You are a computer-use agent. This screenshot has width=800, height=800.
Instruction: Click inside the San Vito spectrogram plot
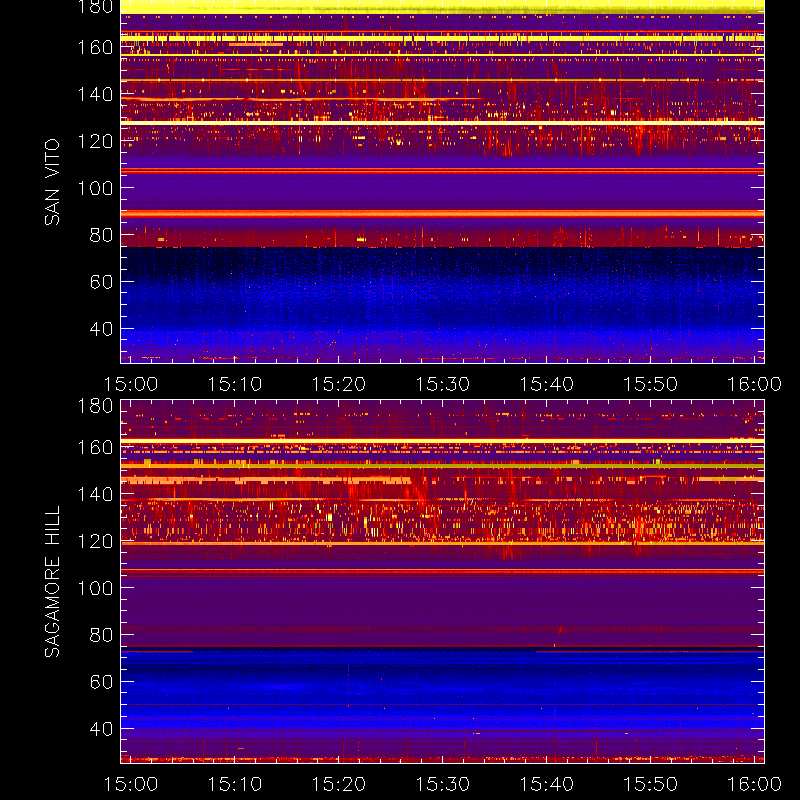pyautogui.click(x=442, y=182)
